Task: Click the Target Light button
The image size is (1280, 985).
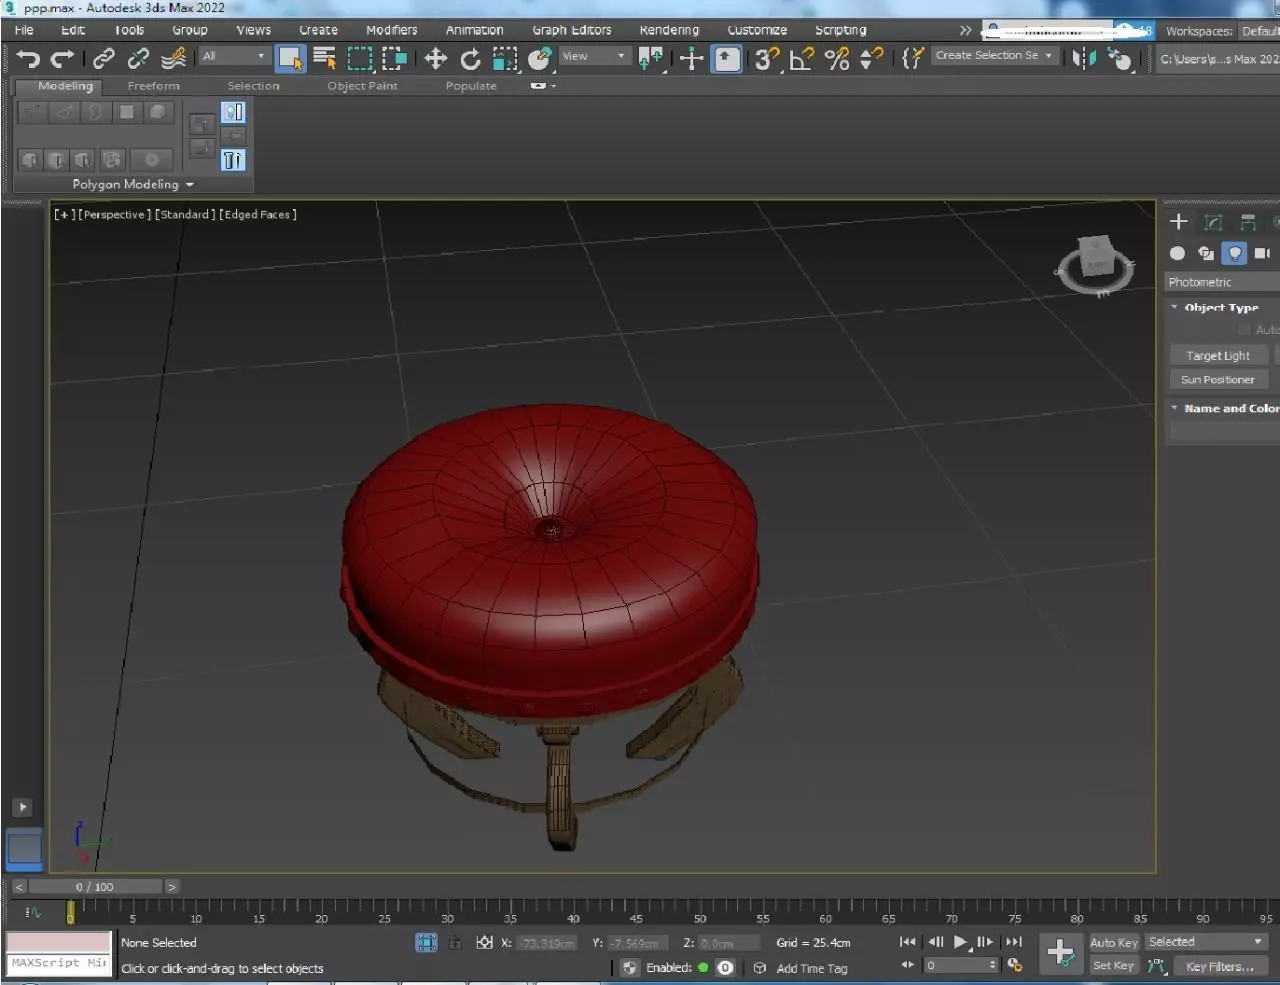Action: coord(1218,355)
